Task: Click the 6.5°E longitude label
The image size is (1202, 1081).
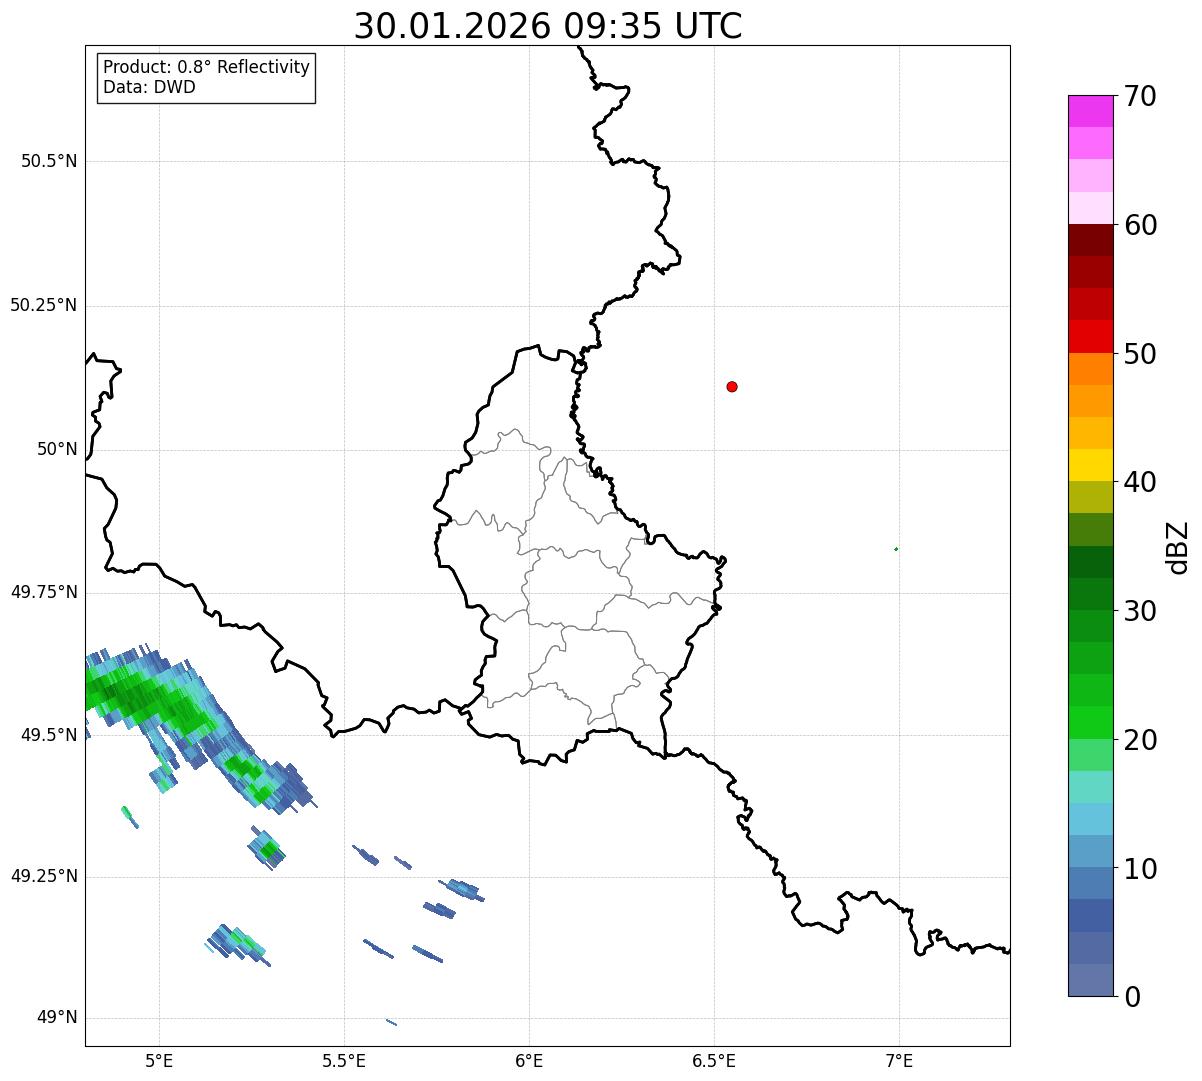Action: [714, 1060]
